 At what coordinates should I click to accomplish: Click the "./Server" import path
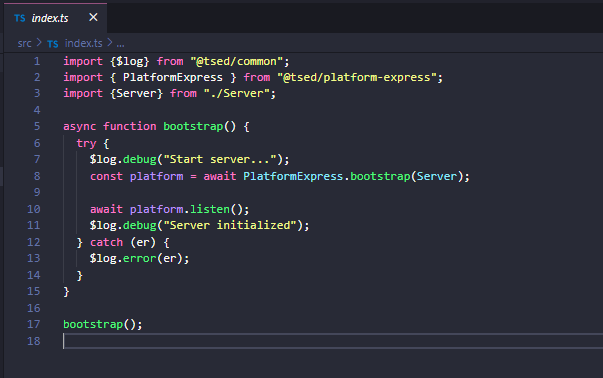pos(237,93)
